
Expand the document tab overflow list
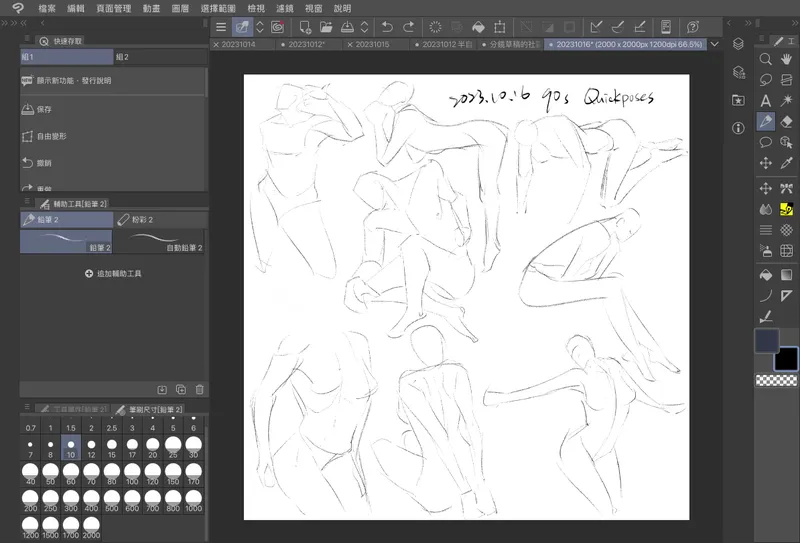point(715,45)
